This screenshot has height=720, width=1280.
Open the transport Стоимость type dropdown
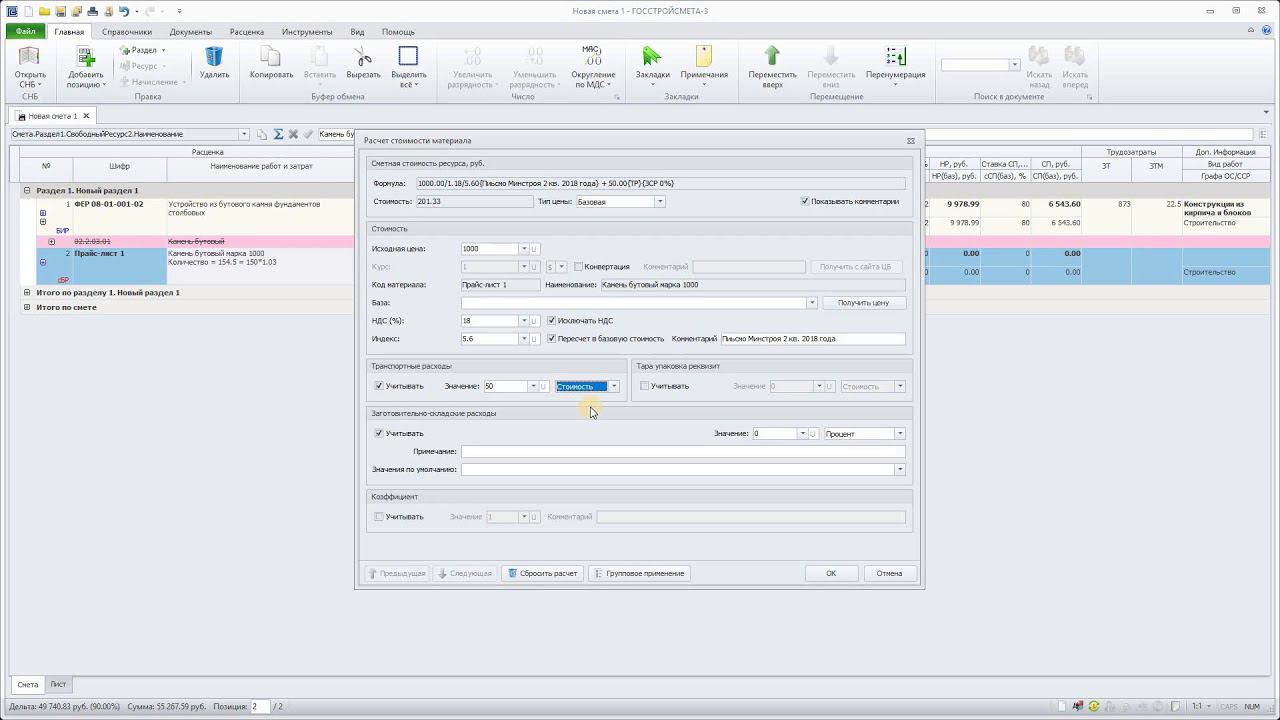pos(614,386)
